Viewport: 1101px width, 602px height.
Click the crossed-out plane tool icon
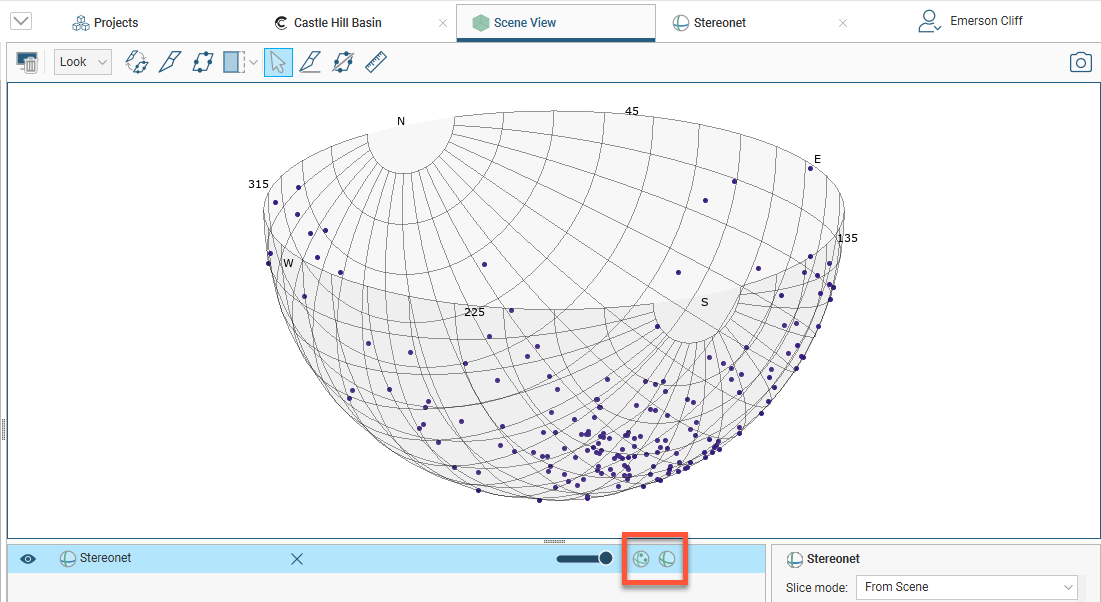[343, 62]
